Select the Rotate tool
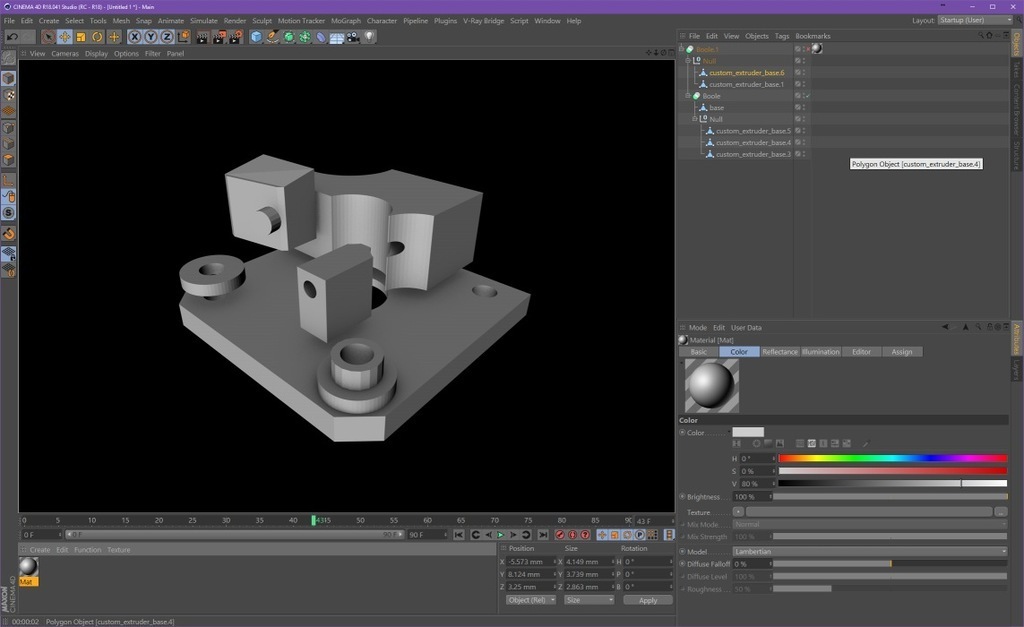The width and height of the screenshot is (1024, 627). [97, 37]
